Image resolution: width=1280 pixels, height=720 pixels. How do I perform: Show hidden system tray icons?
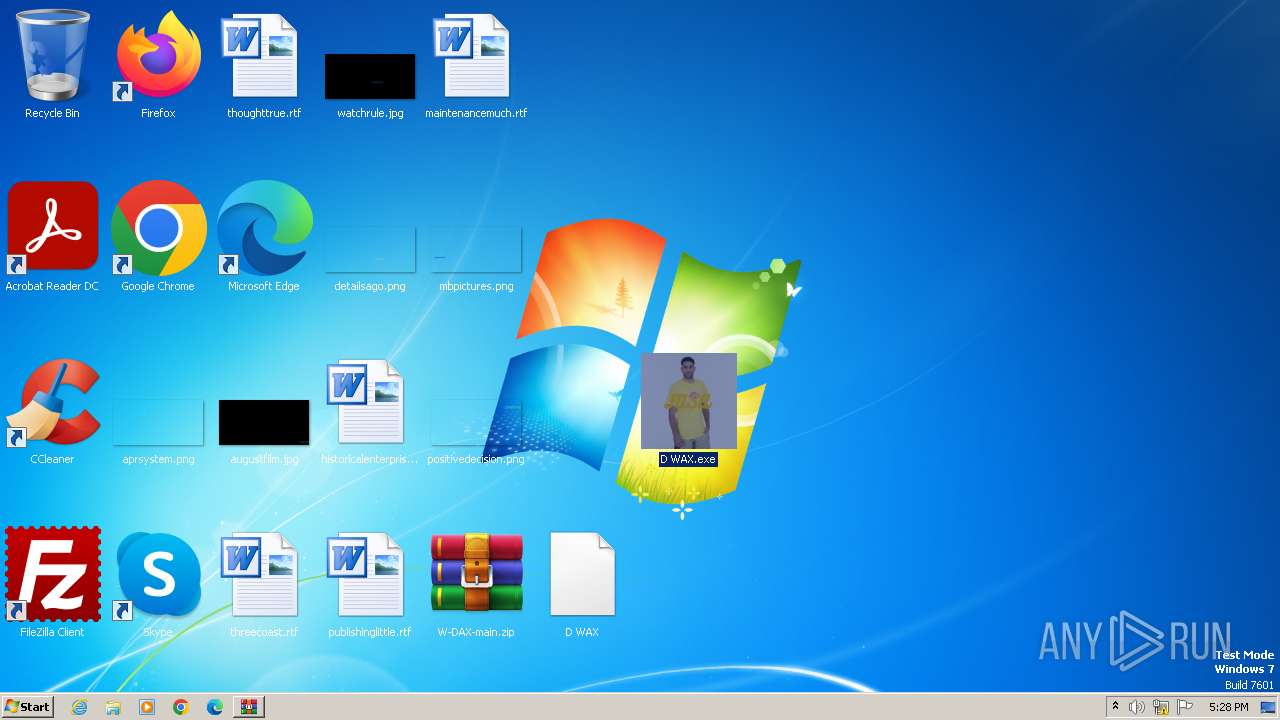(x=1115, y=707)
